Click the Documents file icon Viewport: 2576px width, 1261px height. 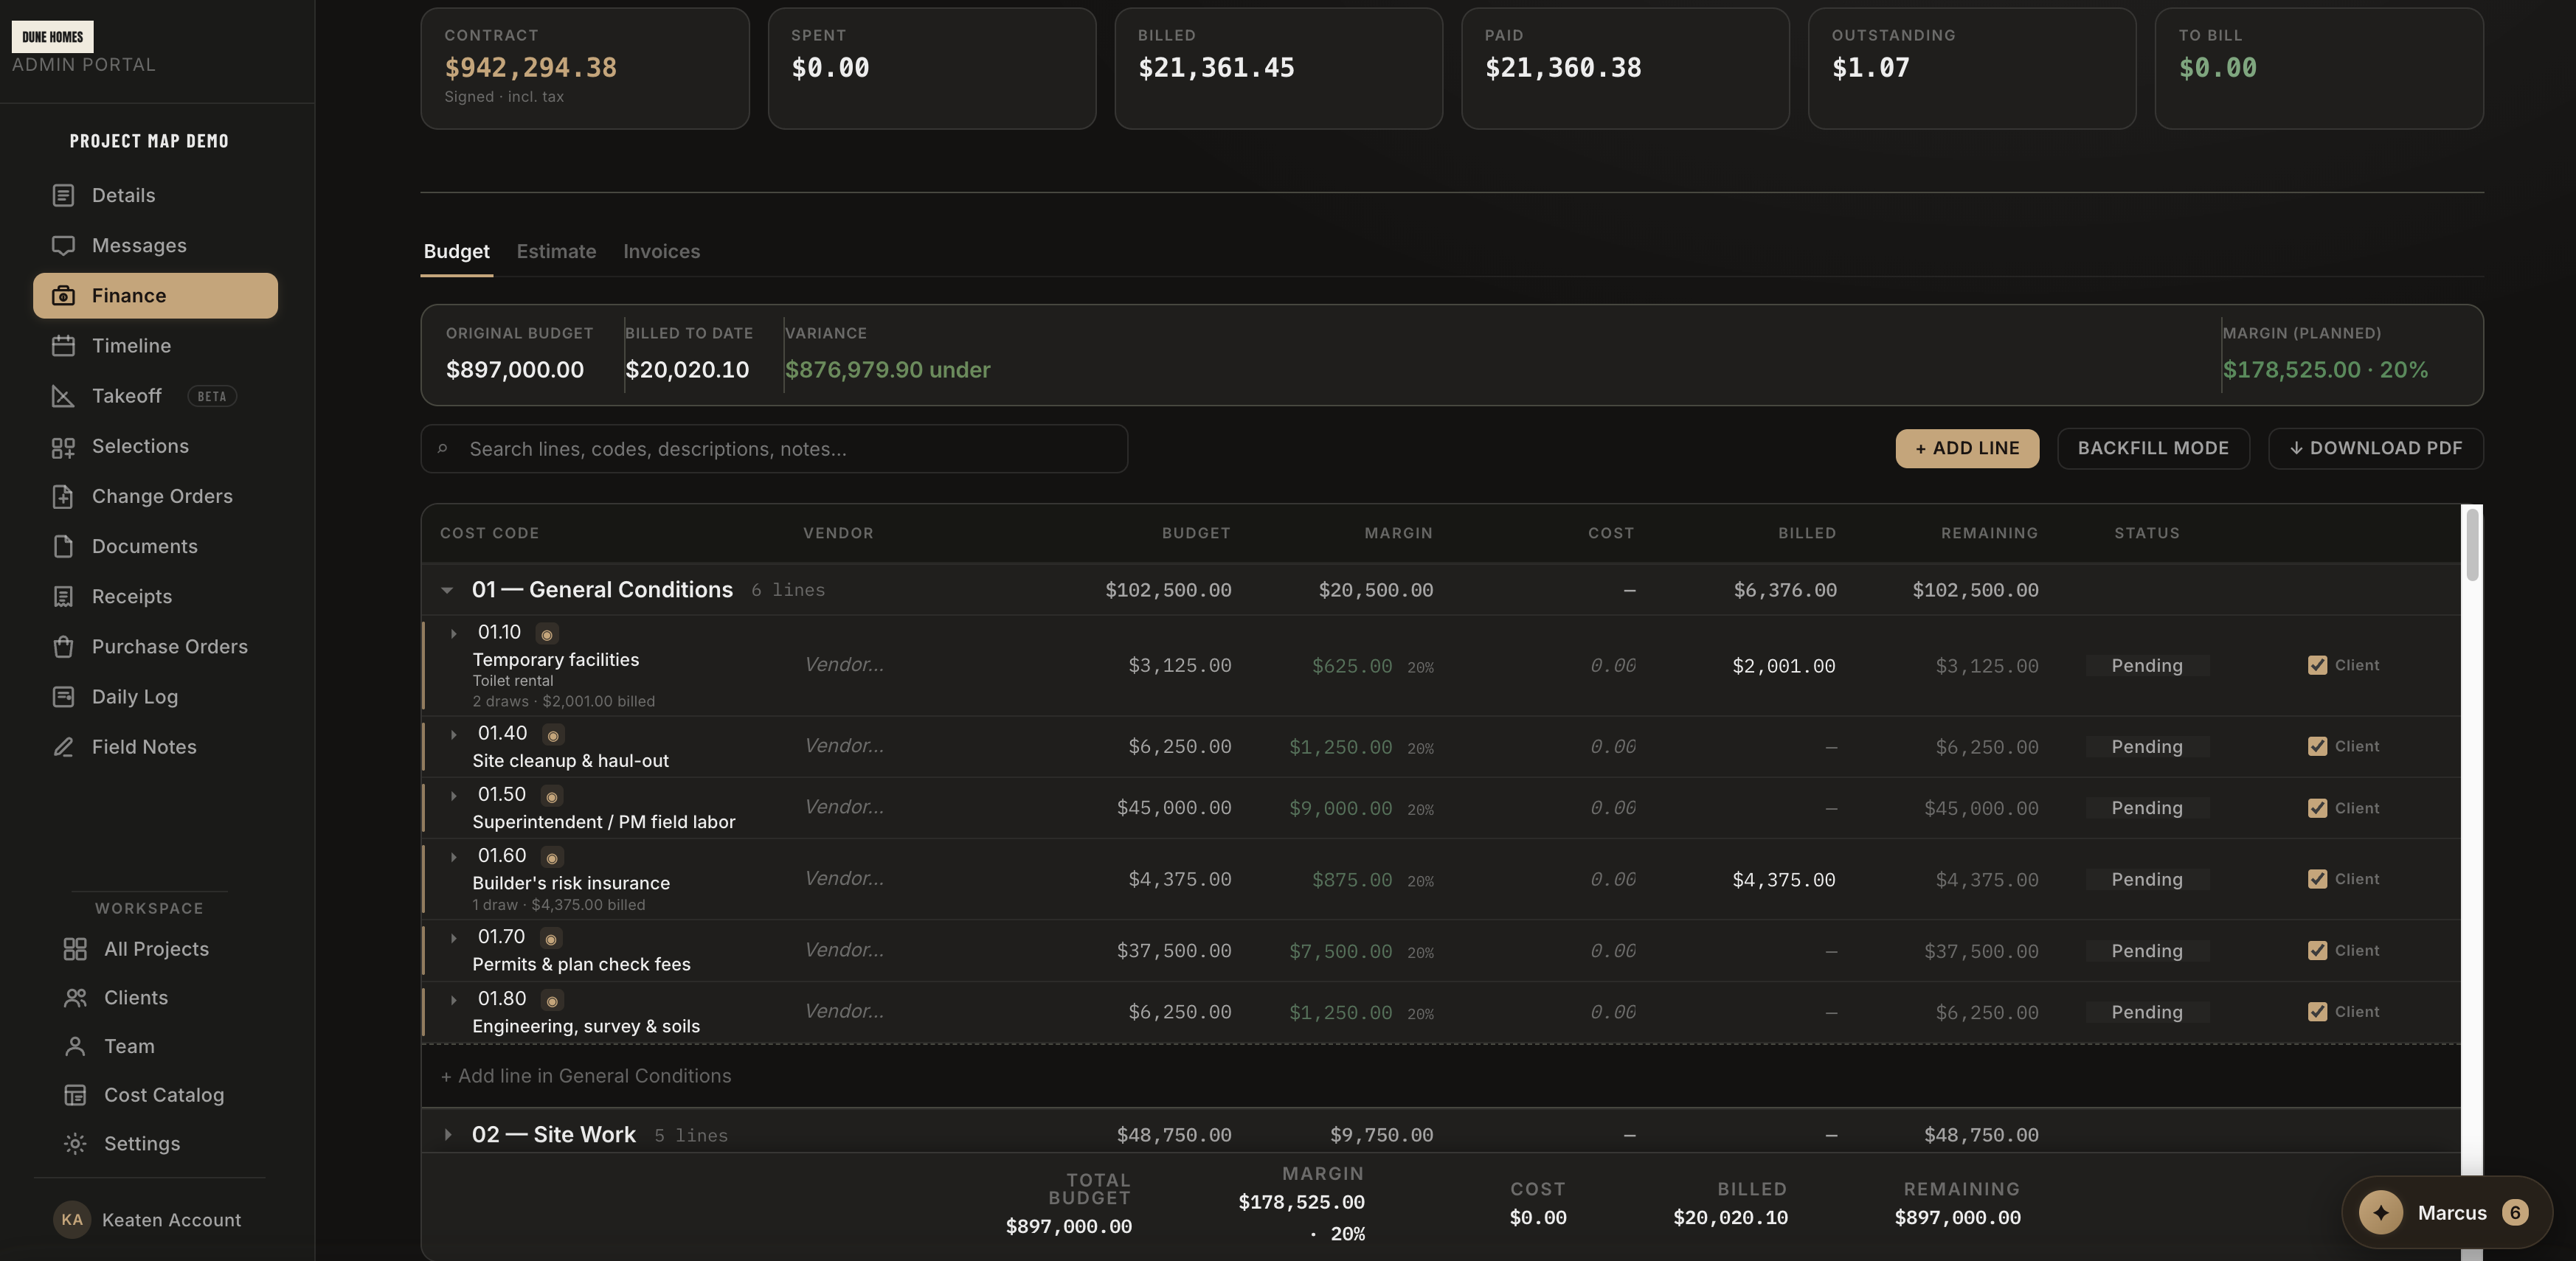click(63, 546)
